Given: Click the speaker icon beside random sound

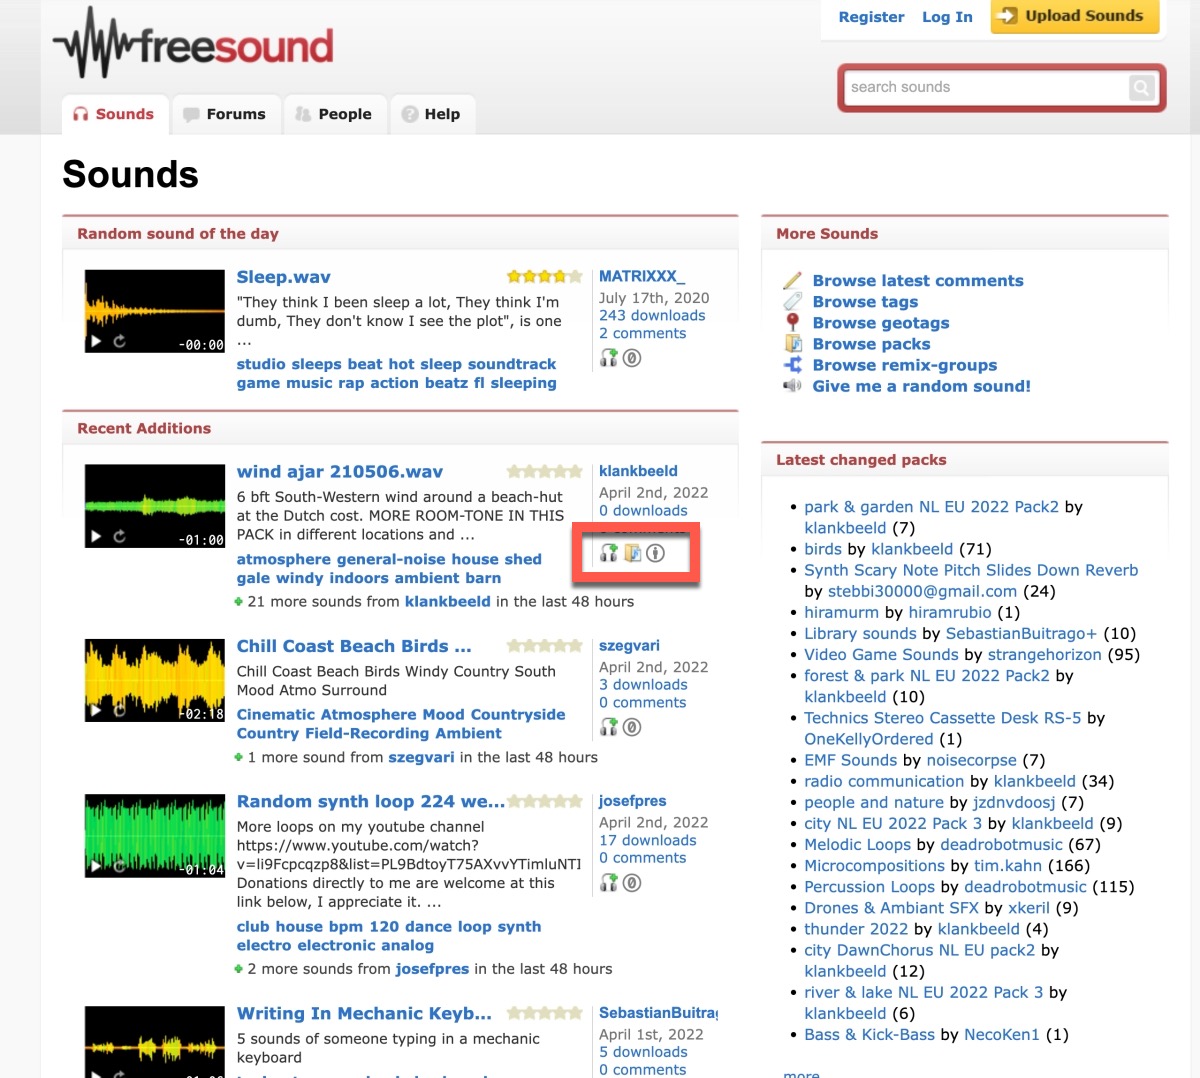Looking at the screenshot, I should [x=793, y=385].
